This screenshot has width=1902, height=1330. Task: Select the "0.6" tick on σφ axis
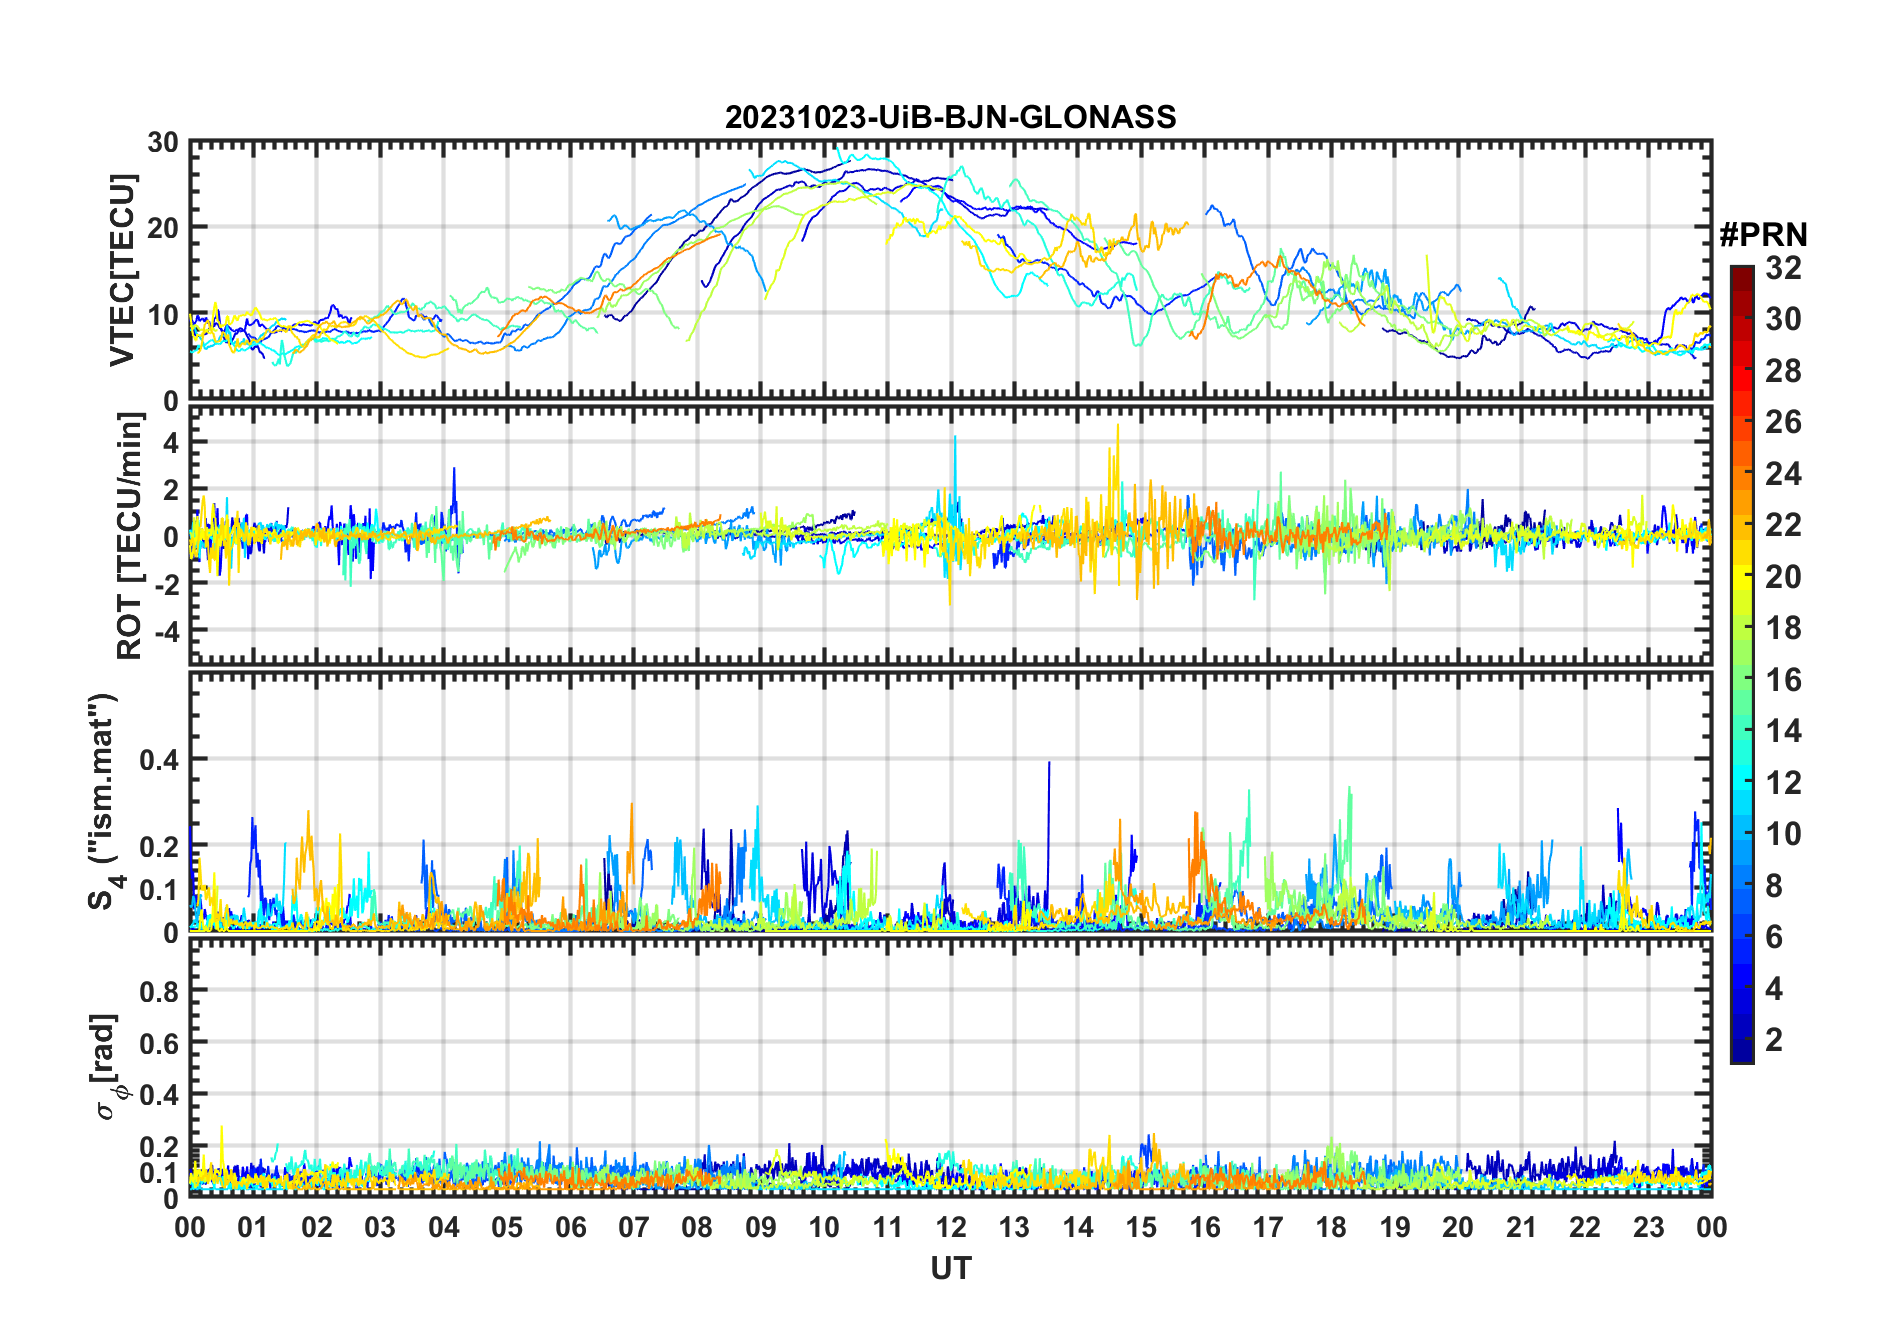[159, 1043]
